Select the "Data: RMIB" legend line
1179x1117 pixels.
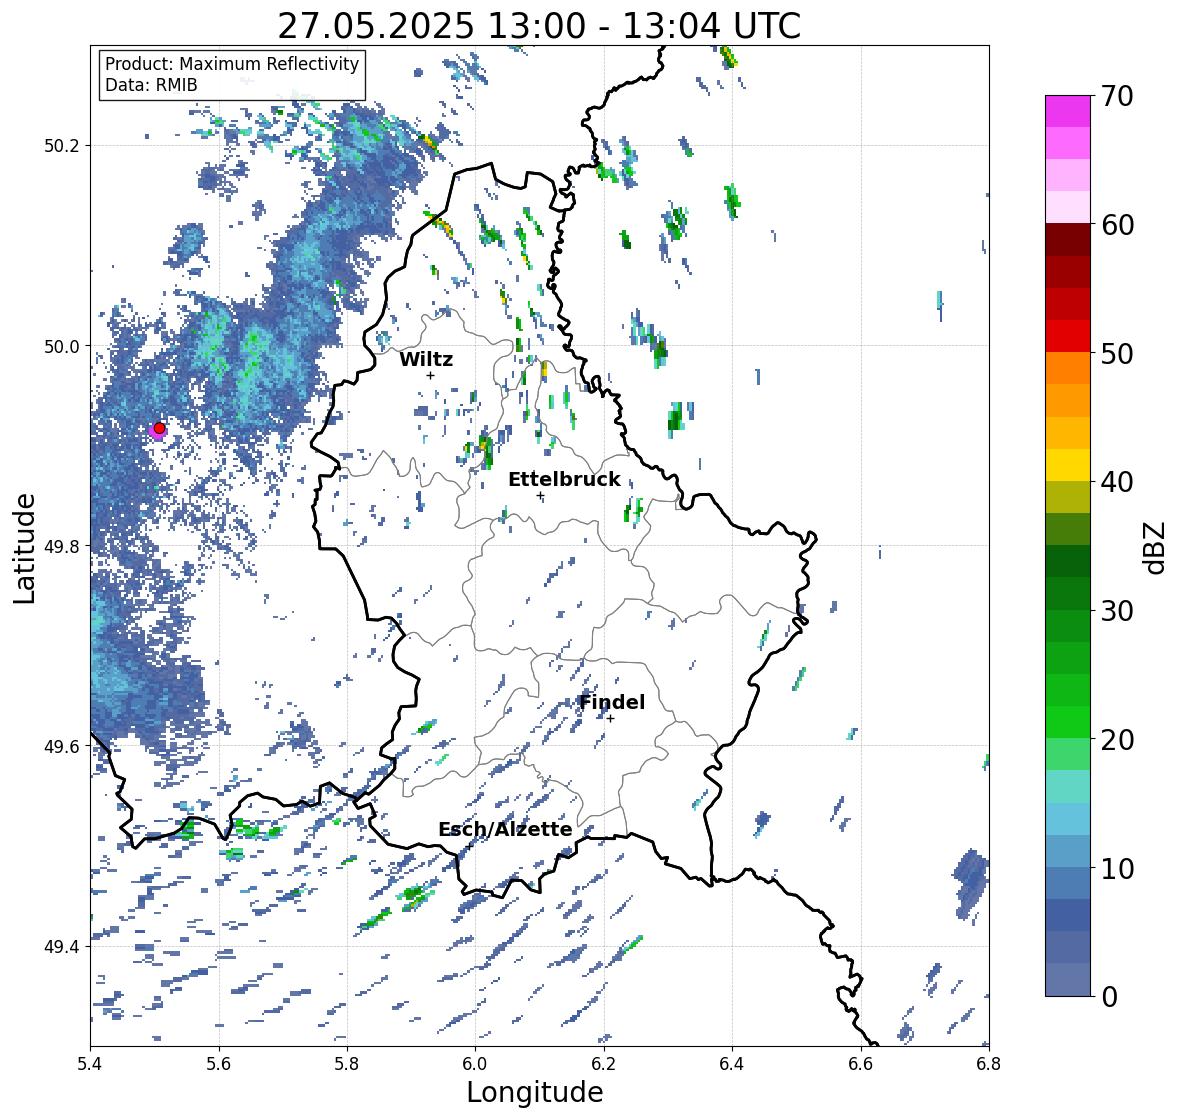coord(151,85)
